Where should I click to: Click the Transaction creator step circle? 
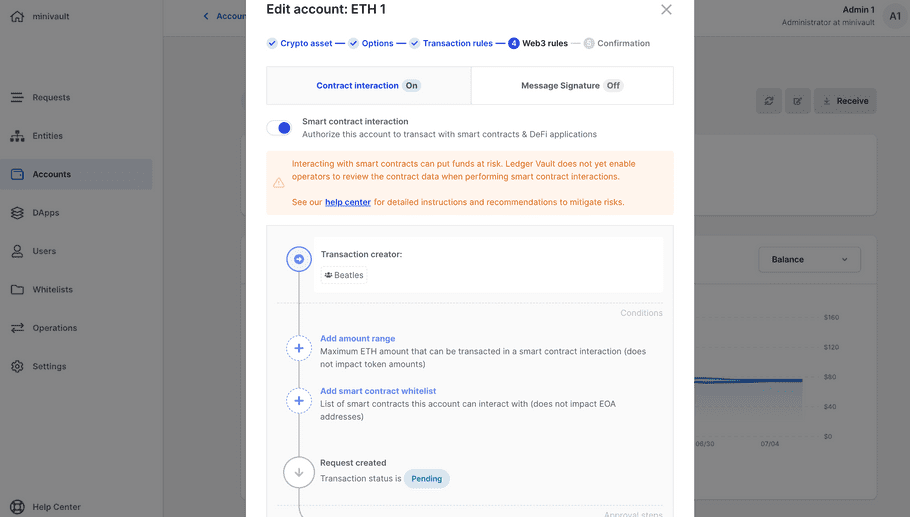tap(299, 259)
